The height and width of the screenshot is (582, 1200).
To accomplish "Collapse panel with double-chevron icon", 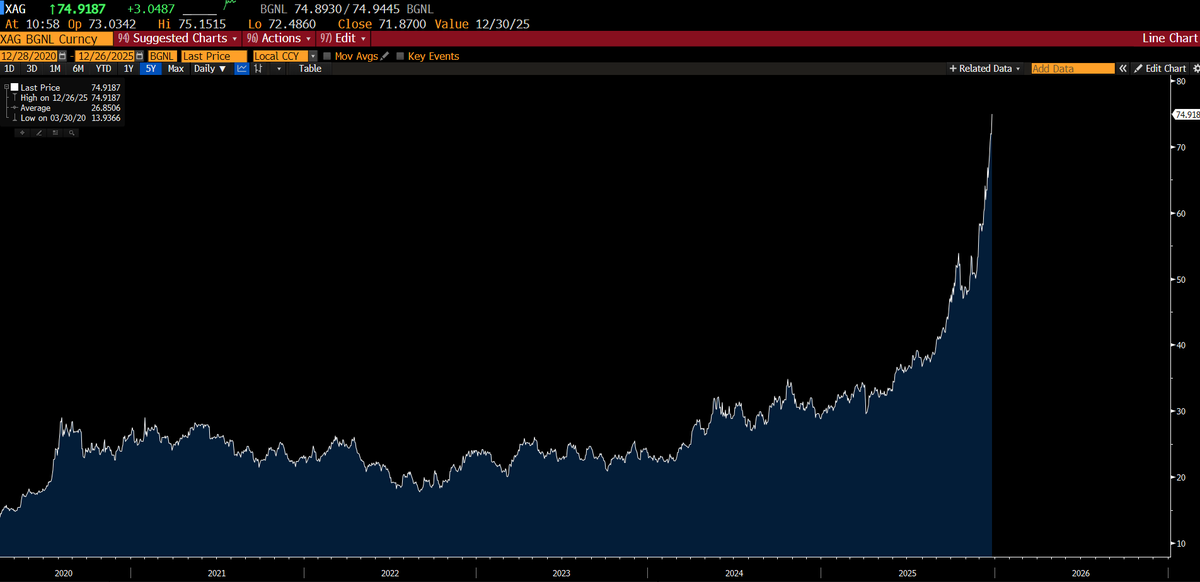I will pos(1122,68).
